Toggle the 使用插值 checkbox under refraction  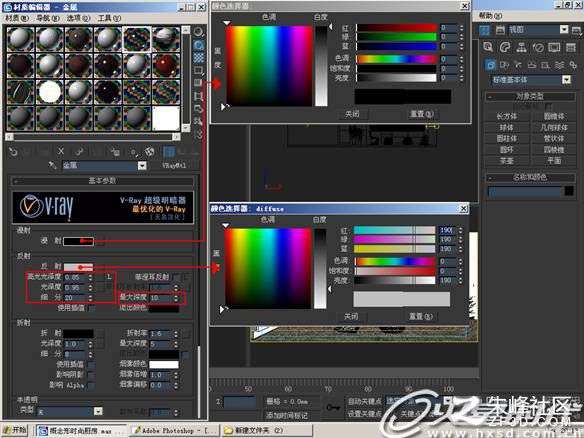tap(91, 364)
